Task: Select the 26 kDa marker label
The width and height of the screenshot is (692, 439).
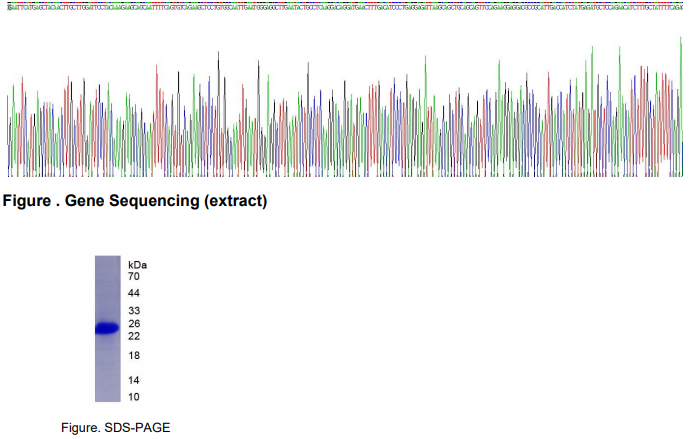Action: pyautogui.click(x=134, y=323)
